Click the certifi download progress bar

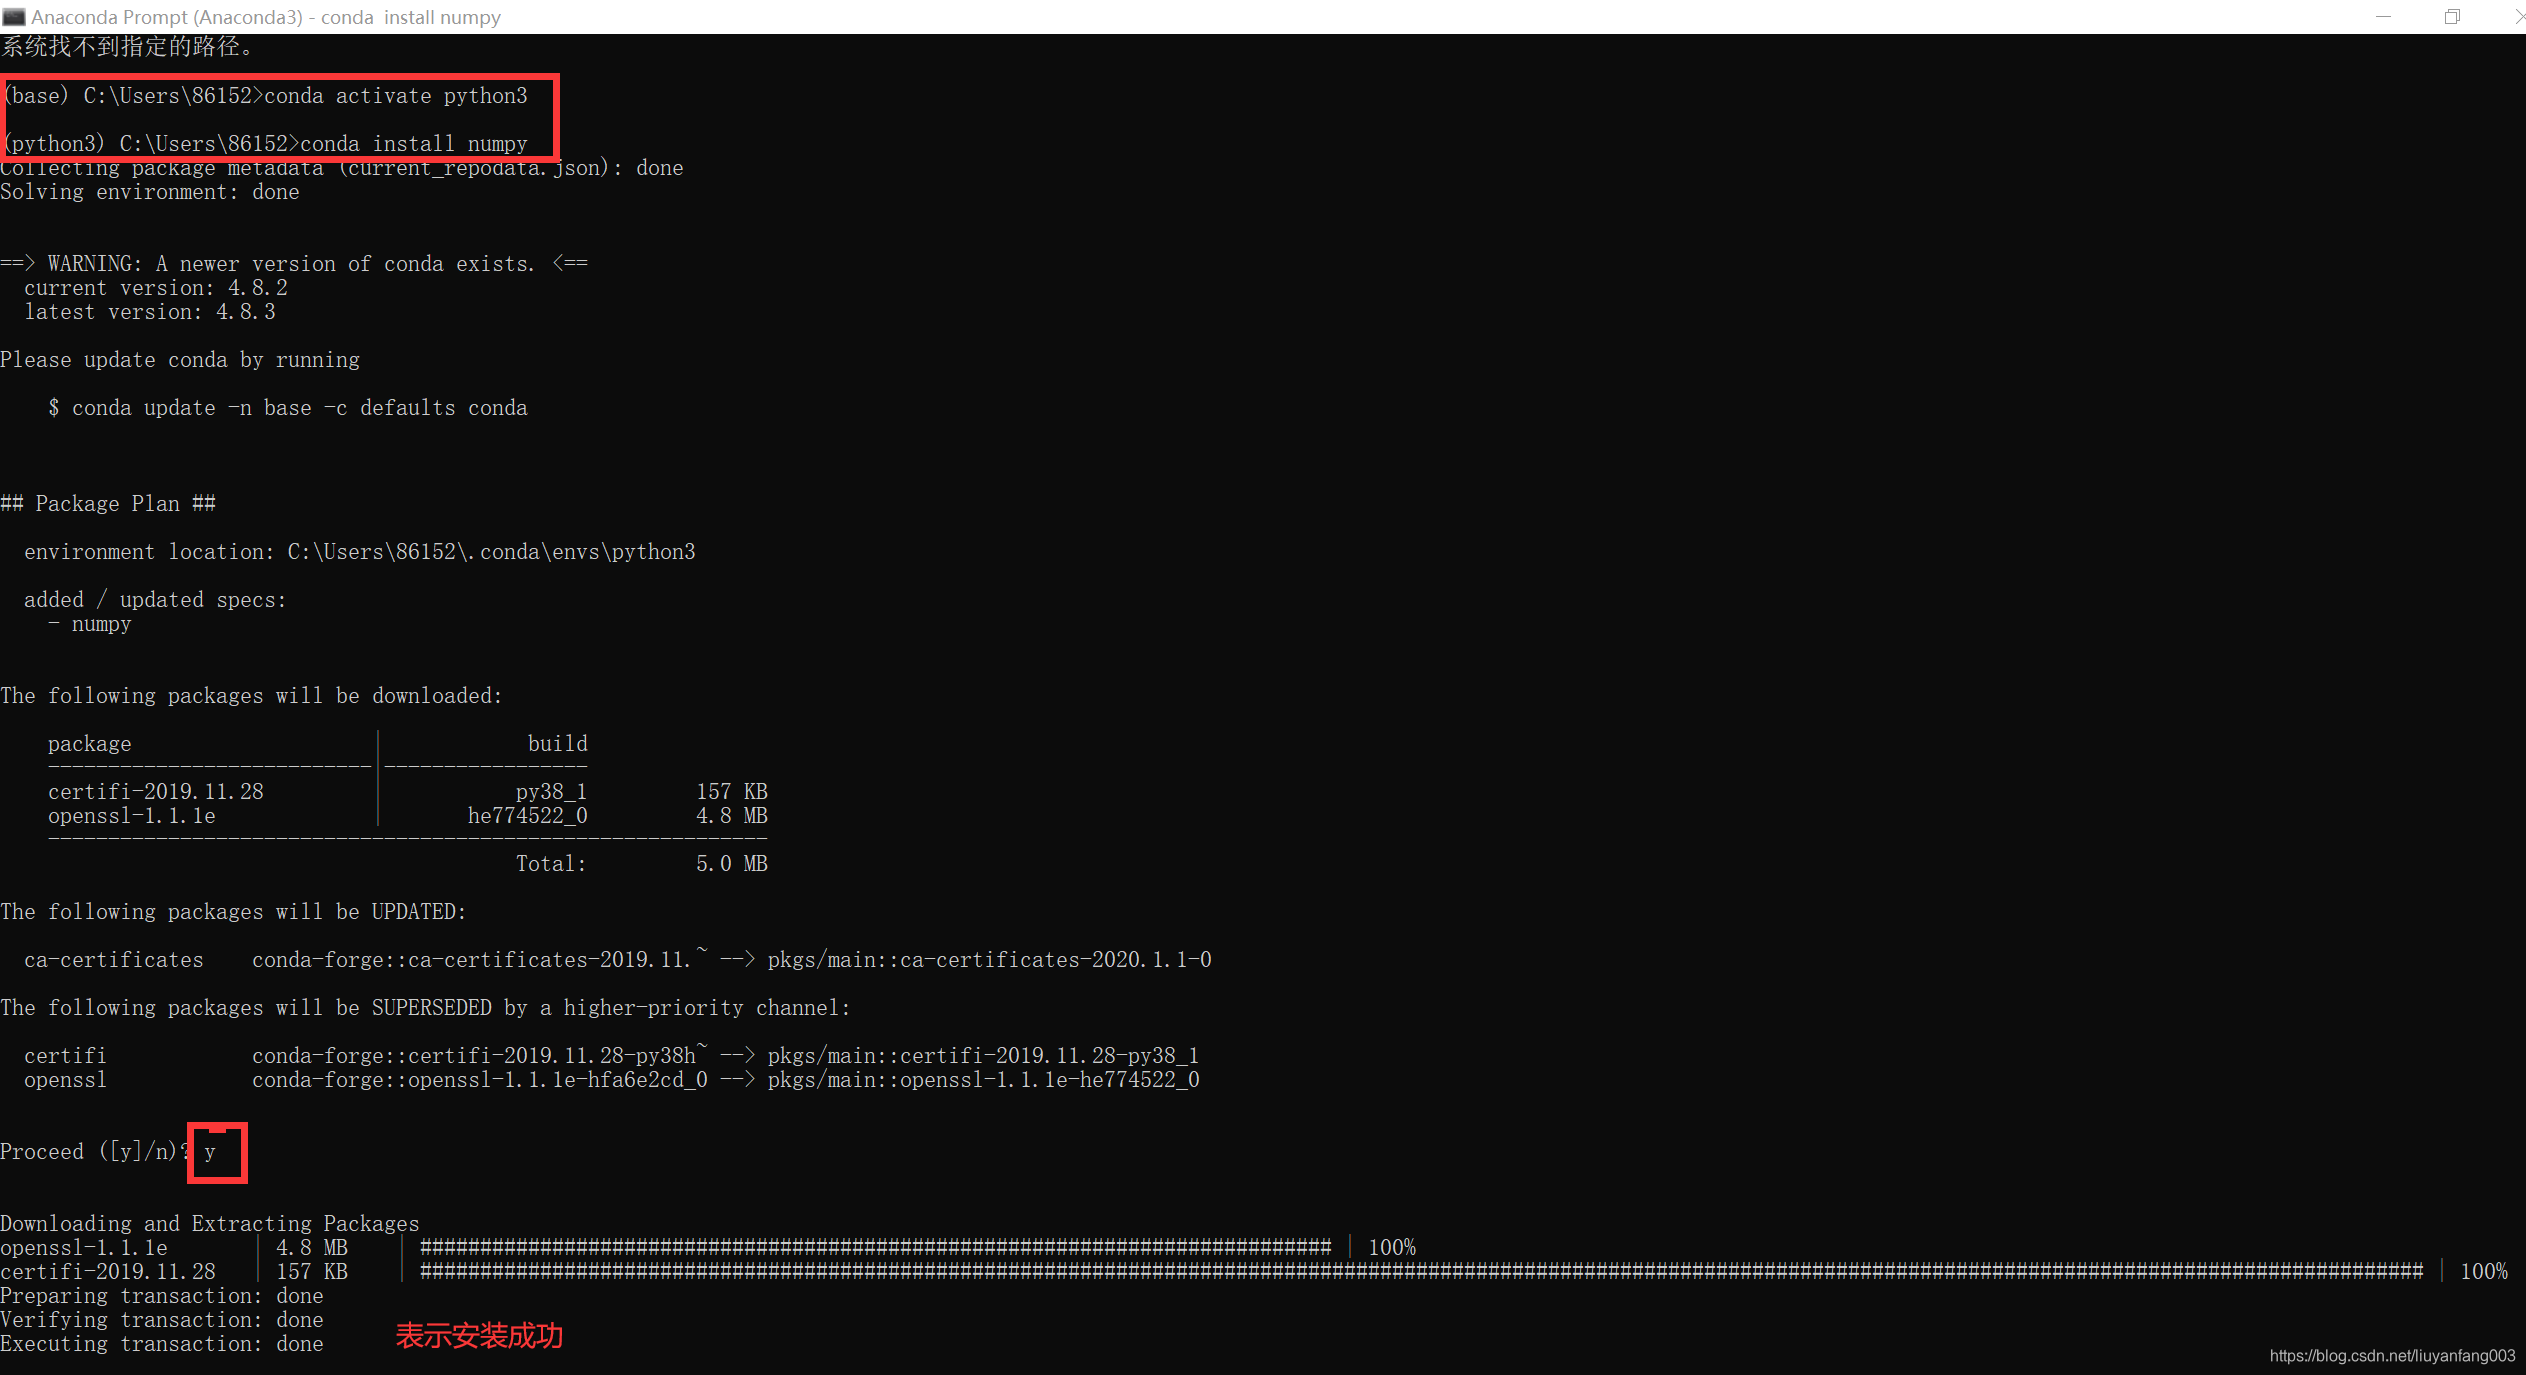pos(1420,1271)
